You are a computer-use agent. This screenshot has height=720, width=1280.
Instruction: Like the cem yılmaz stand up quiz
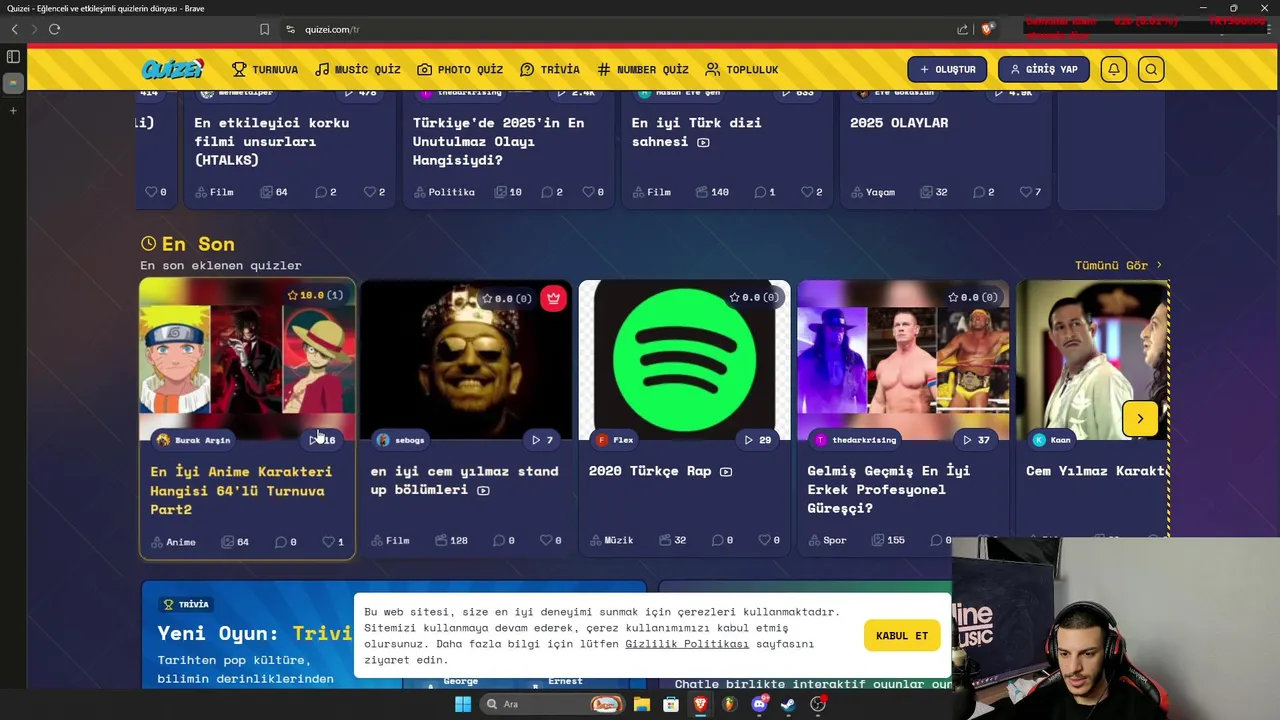click(x=546, y=540)
